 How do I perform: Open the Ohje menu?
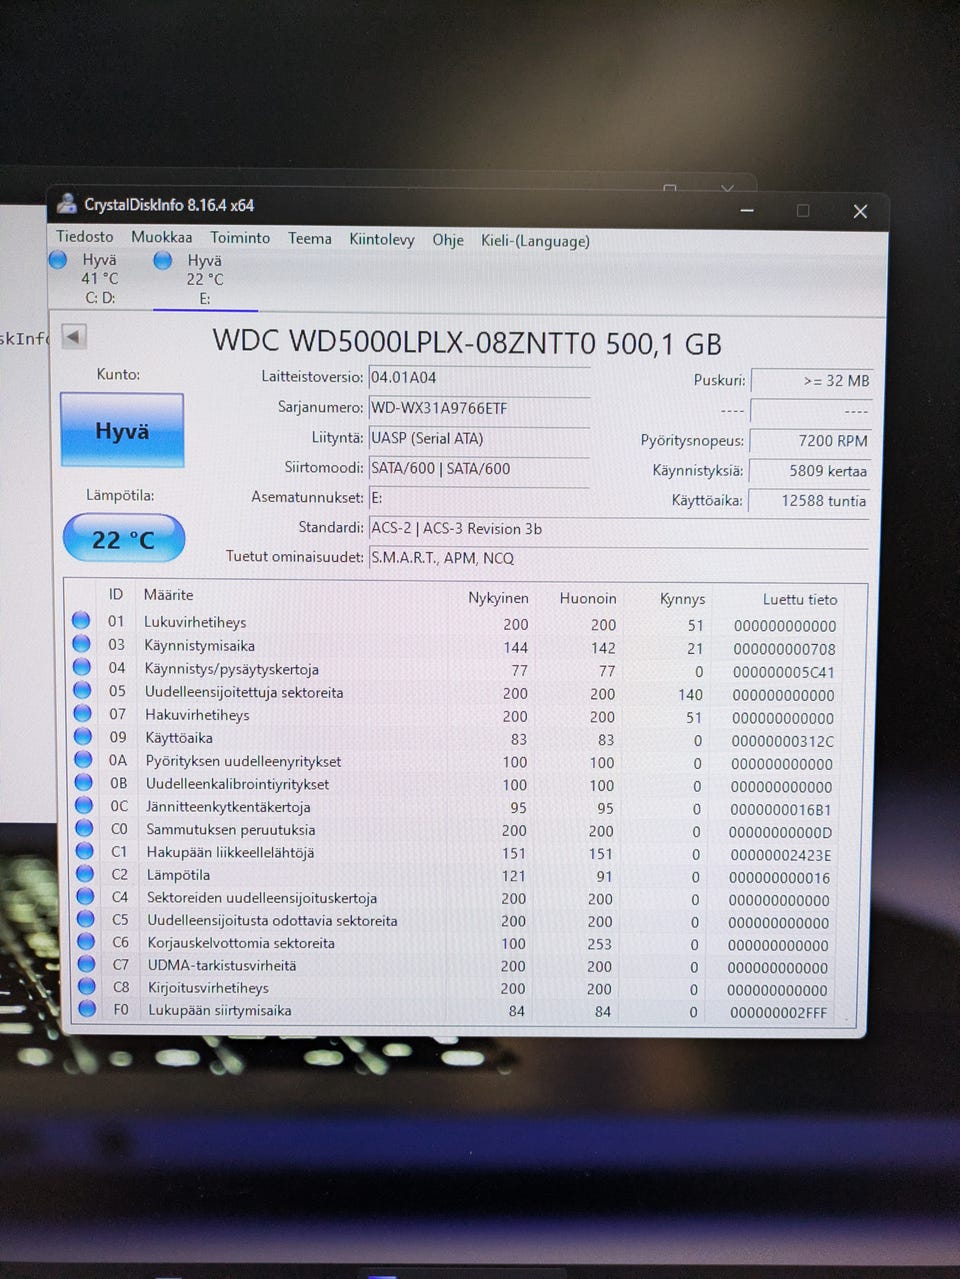coord(448,240)
